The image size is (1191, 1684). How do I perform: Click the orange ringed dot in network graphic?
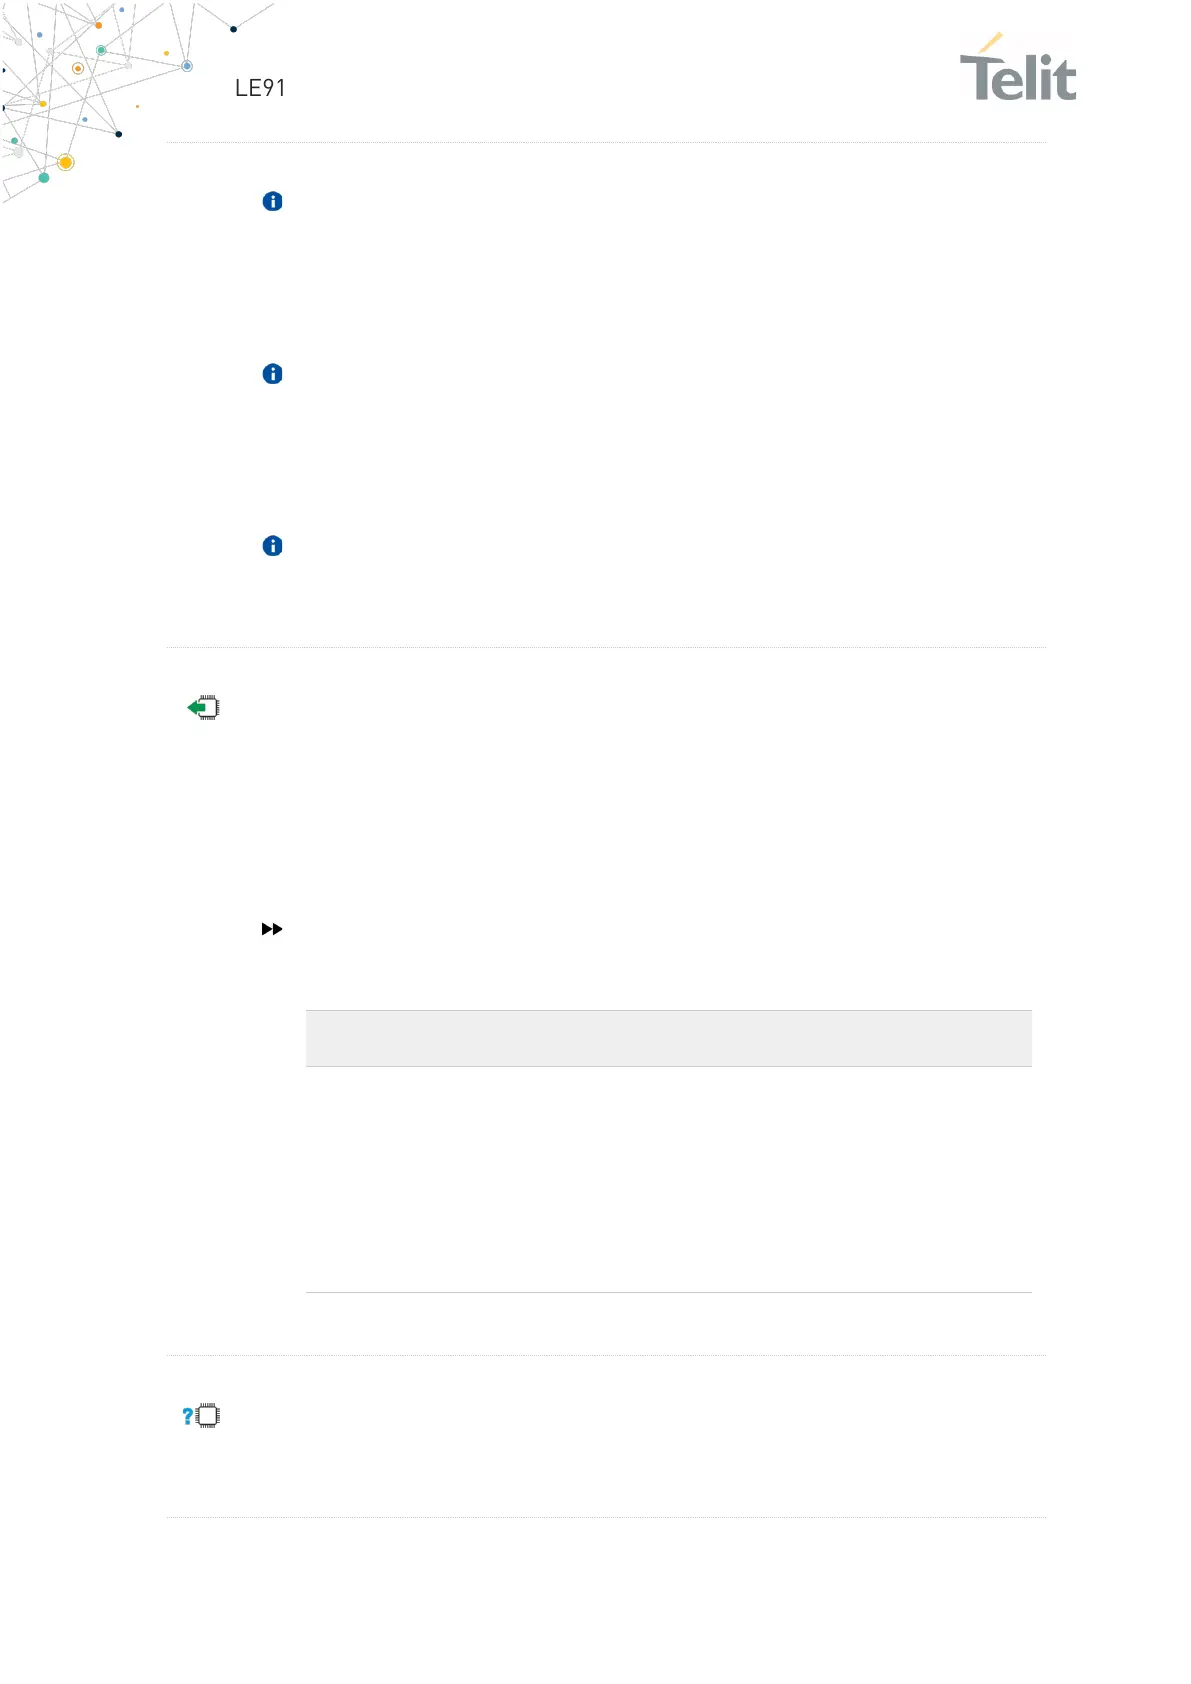78,69
